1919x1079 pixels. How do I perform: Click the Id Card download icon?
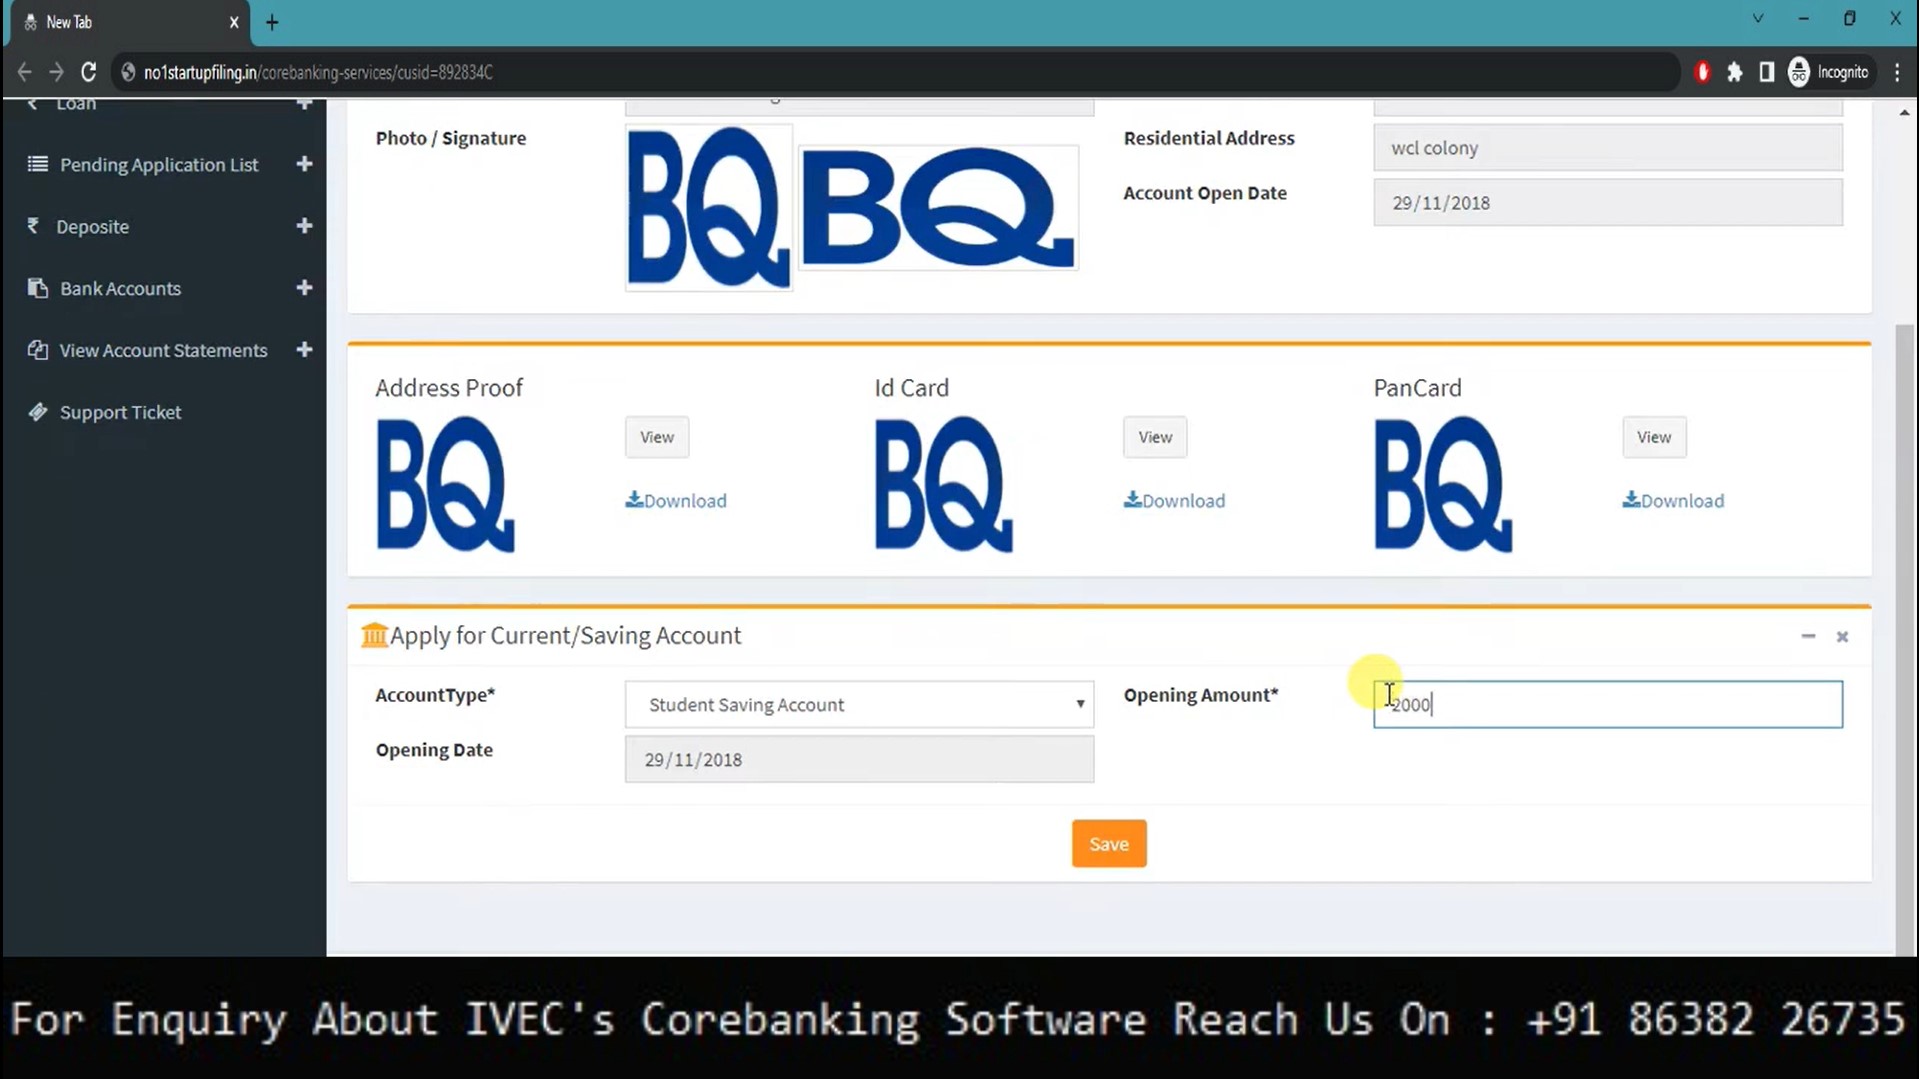(x=1132, y=499)
